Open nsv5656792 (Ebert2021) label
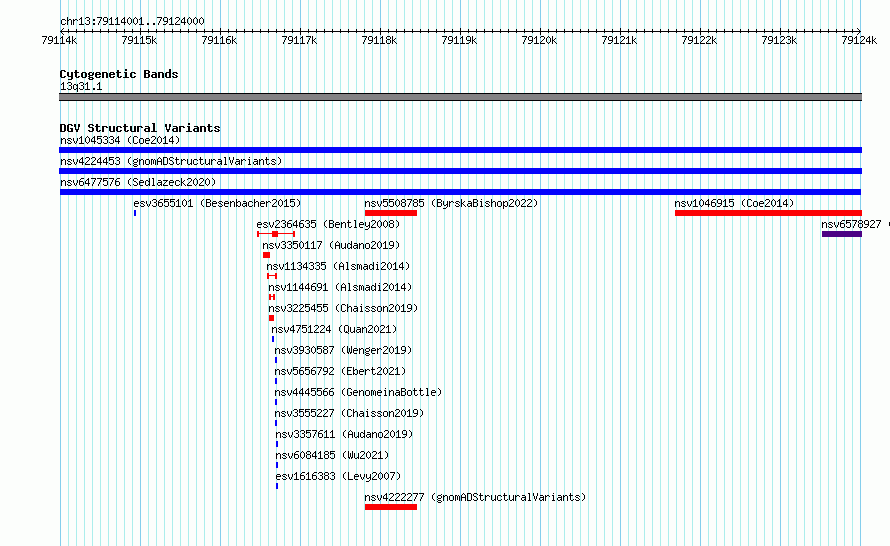 (340, 371)
